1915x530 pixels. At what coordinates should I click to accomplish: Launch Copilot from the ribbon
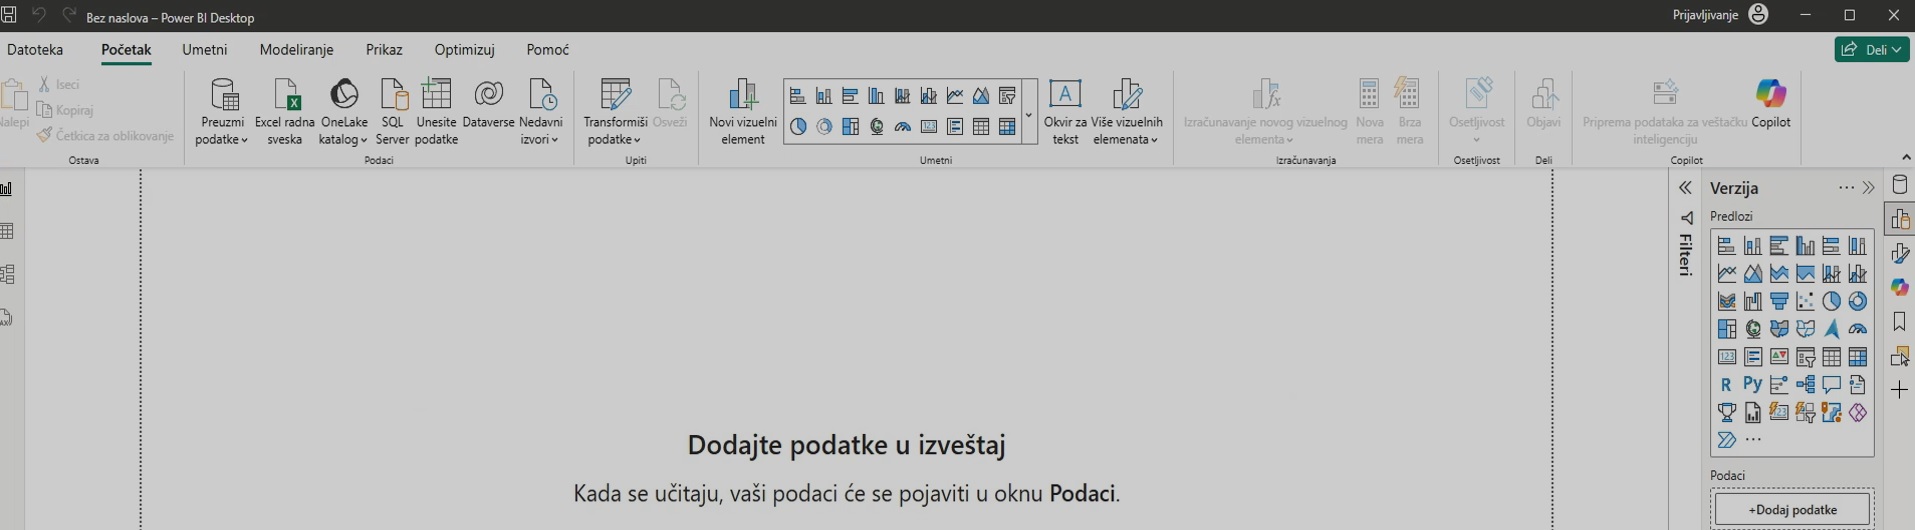(1770, 105)
